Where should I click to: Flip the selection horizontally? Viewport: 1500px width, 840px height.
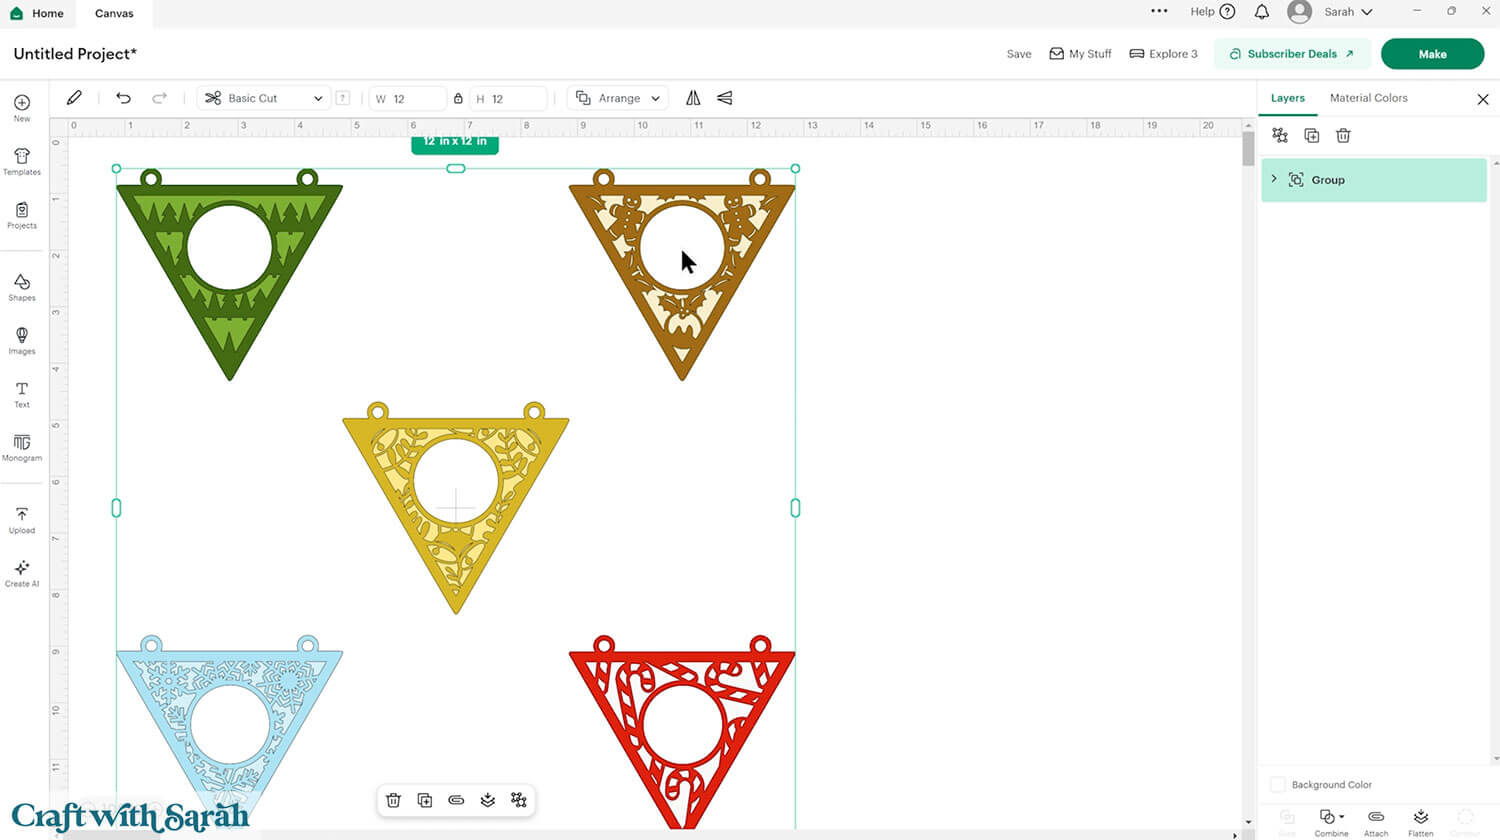693,97
